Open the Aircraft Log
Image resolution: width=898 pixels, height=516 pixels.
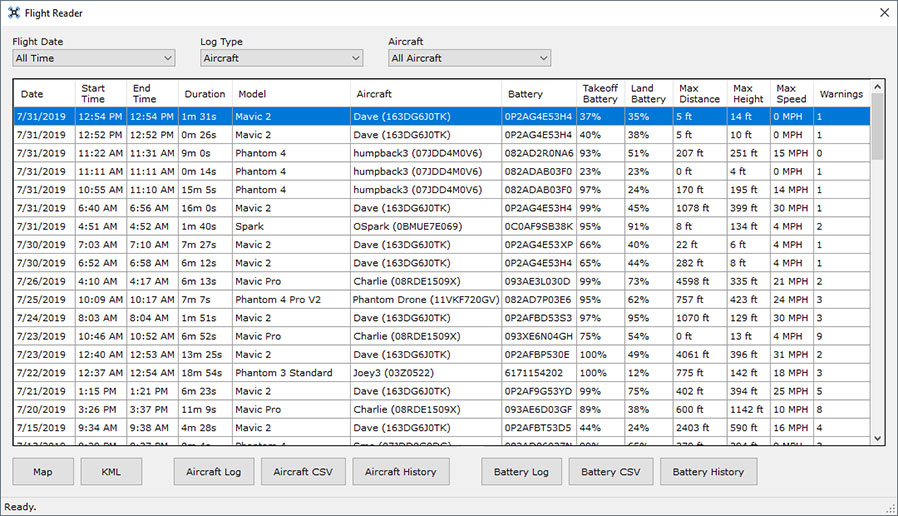tap(214, 472)
